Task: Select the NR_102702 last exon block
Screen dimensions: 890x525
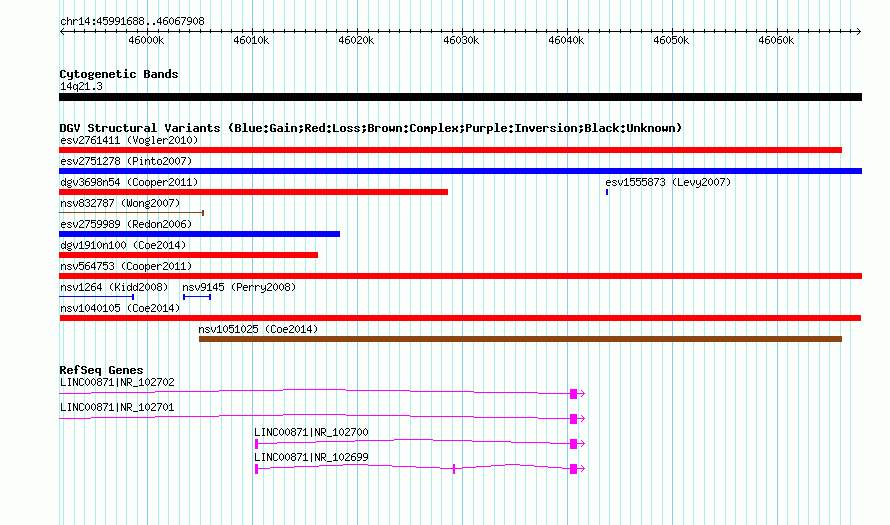Action: [573, 394]
